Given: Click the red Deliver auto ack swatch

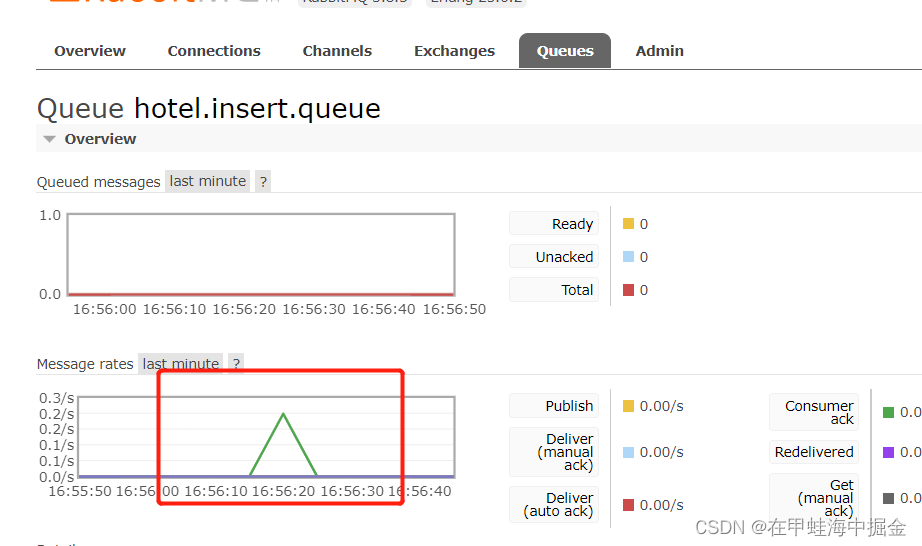Looking at the screenshot, I should point(629,505).
